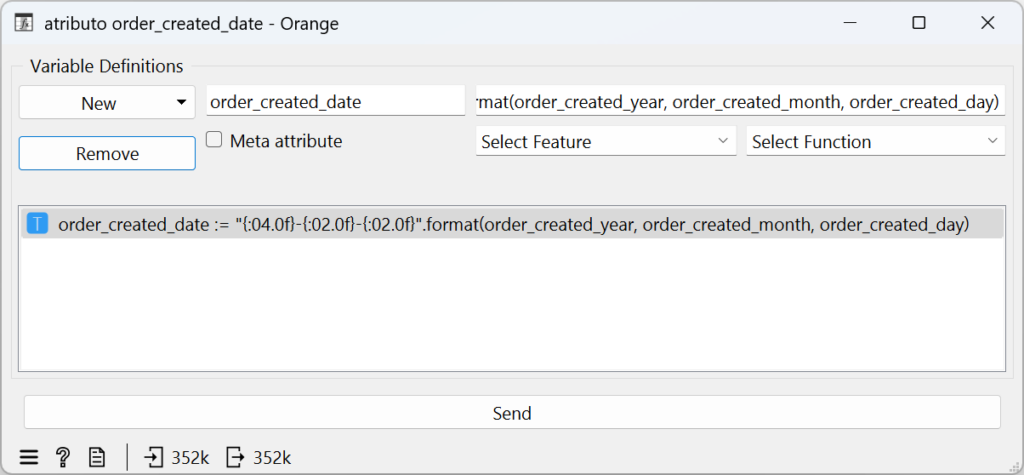Enable the Meta attribute checkbox
The image size is (1024, 475).
tap(214, 140)
